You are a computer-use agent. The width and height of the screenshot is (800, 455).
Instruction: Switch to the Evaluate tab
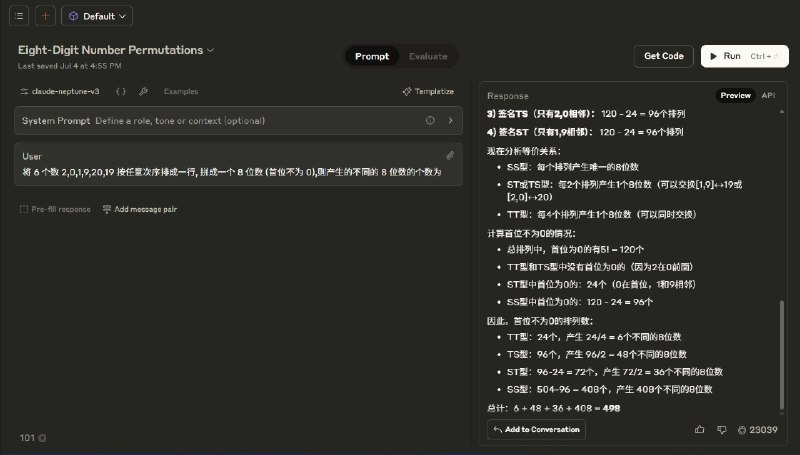click(x=428, y=56)
